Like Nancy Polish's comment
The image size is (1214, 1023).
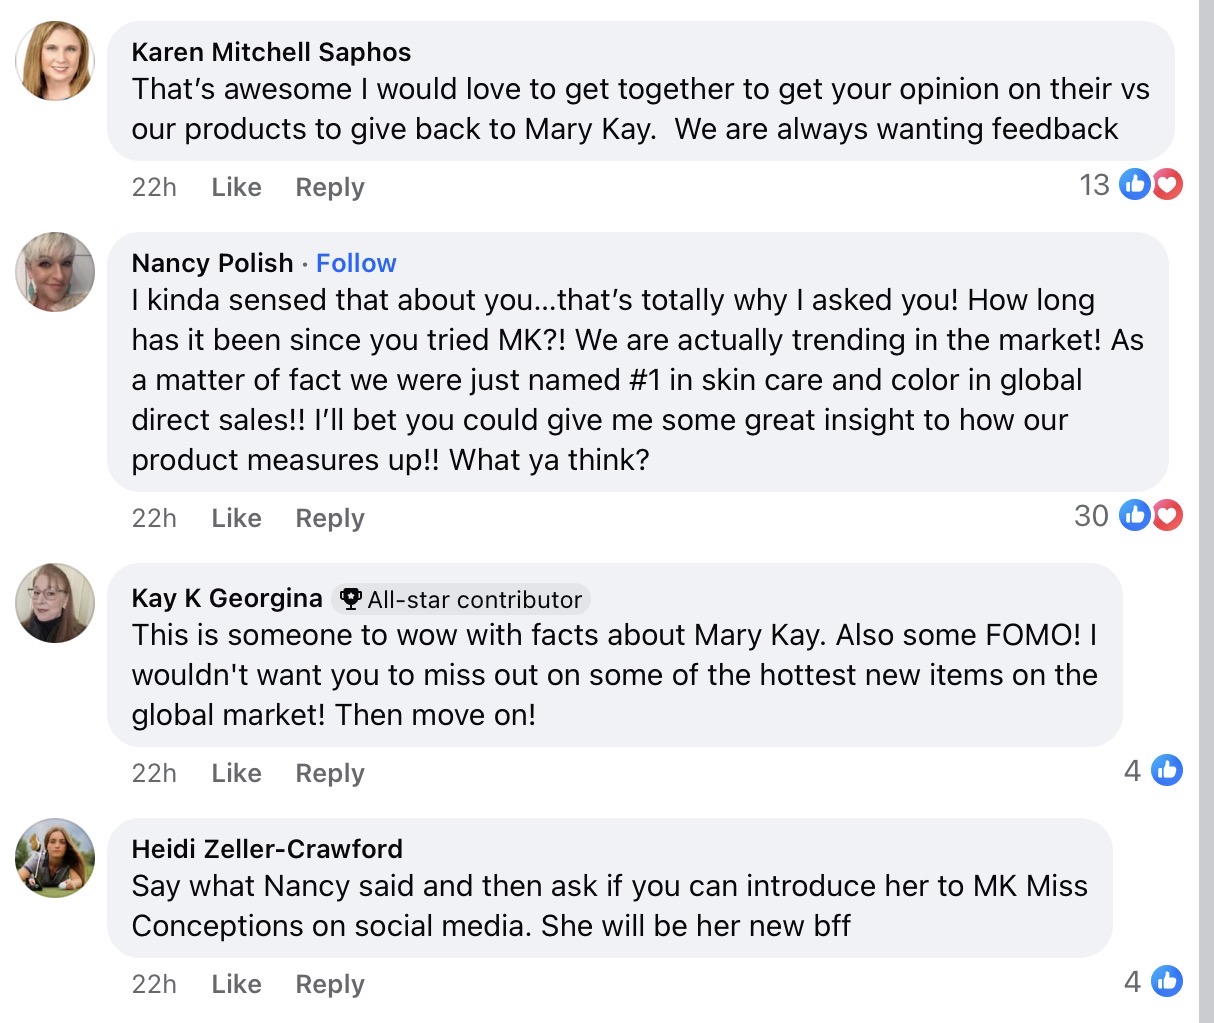[x=236, y=518]
